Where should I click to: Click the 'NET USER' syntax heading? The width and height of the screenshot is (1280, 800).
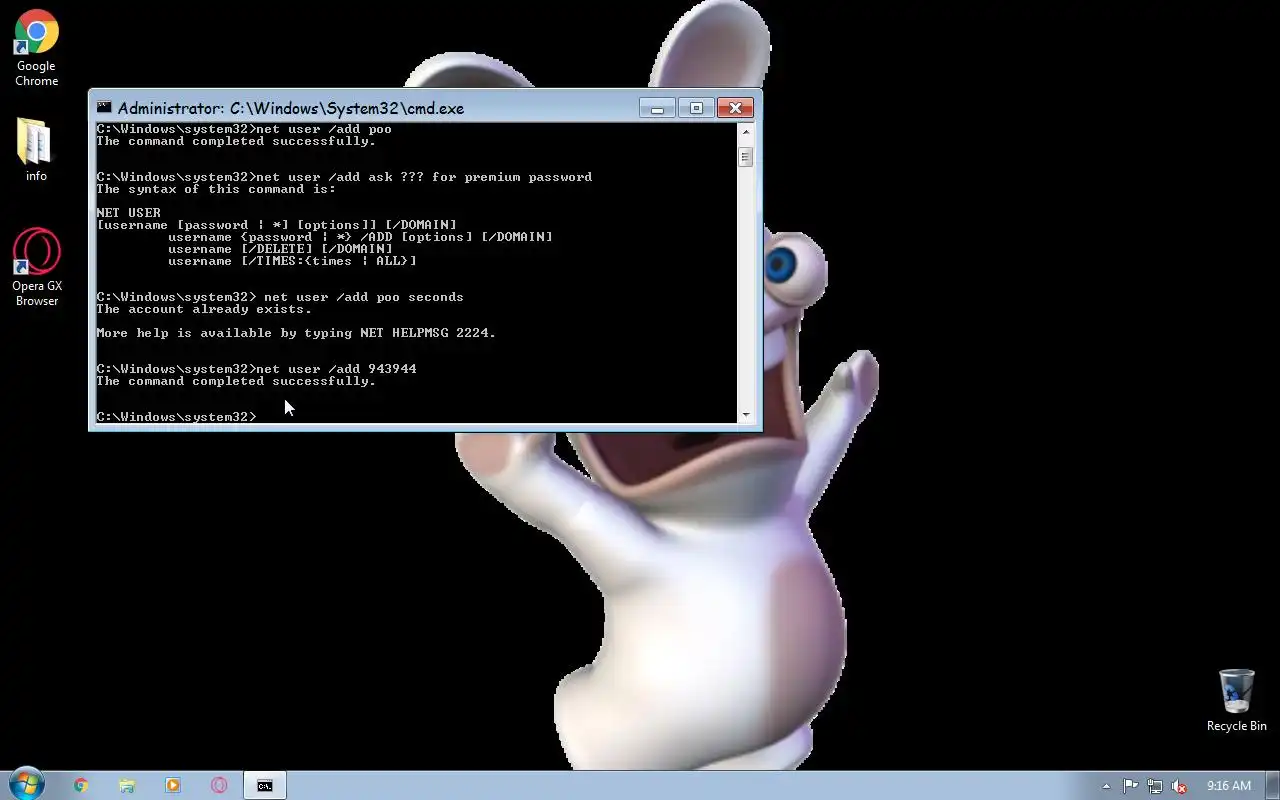(x=128, y=213)
